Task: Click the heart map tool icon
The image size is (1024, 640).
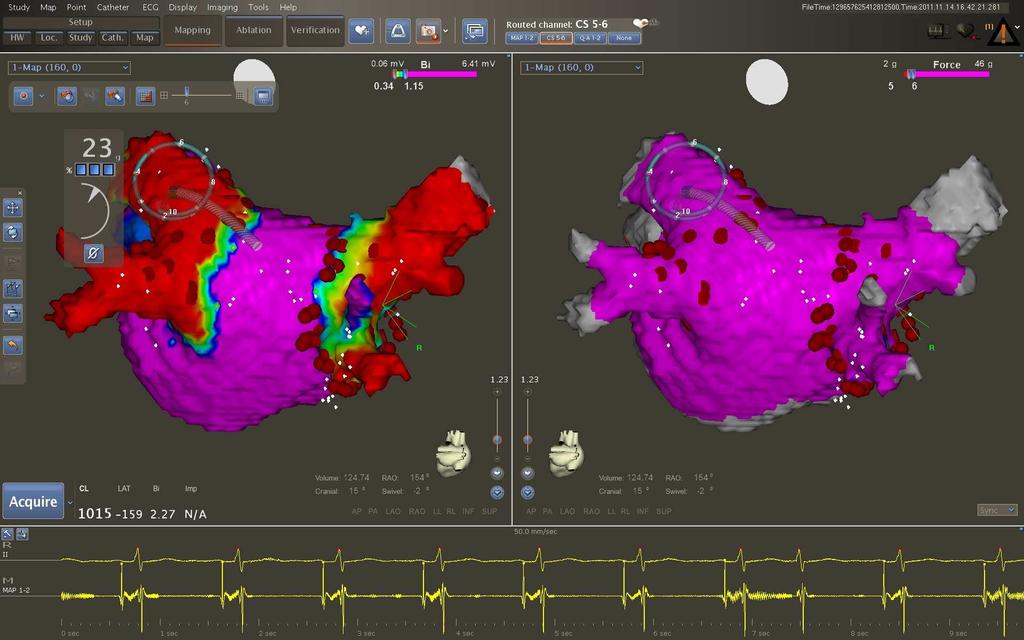Action: (x=67, y=96)
